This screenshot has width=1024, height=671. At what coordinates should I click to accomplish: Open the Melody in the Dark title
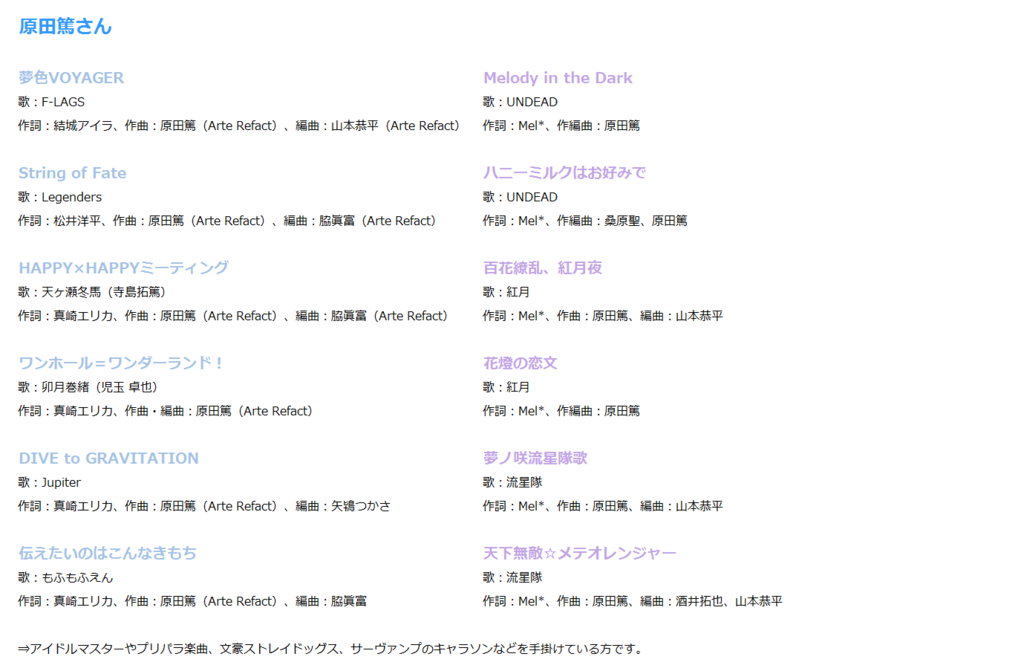point(558,78)
